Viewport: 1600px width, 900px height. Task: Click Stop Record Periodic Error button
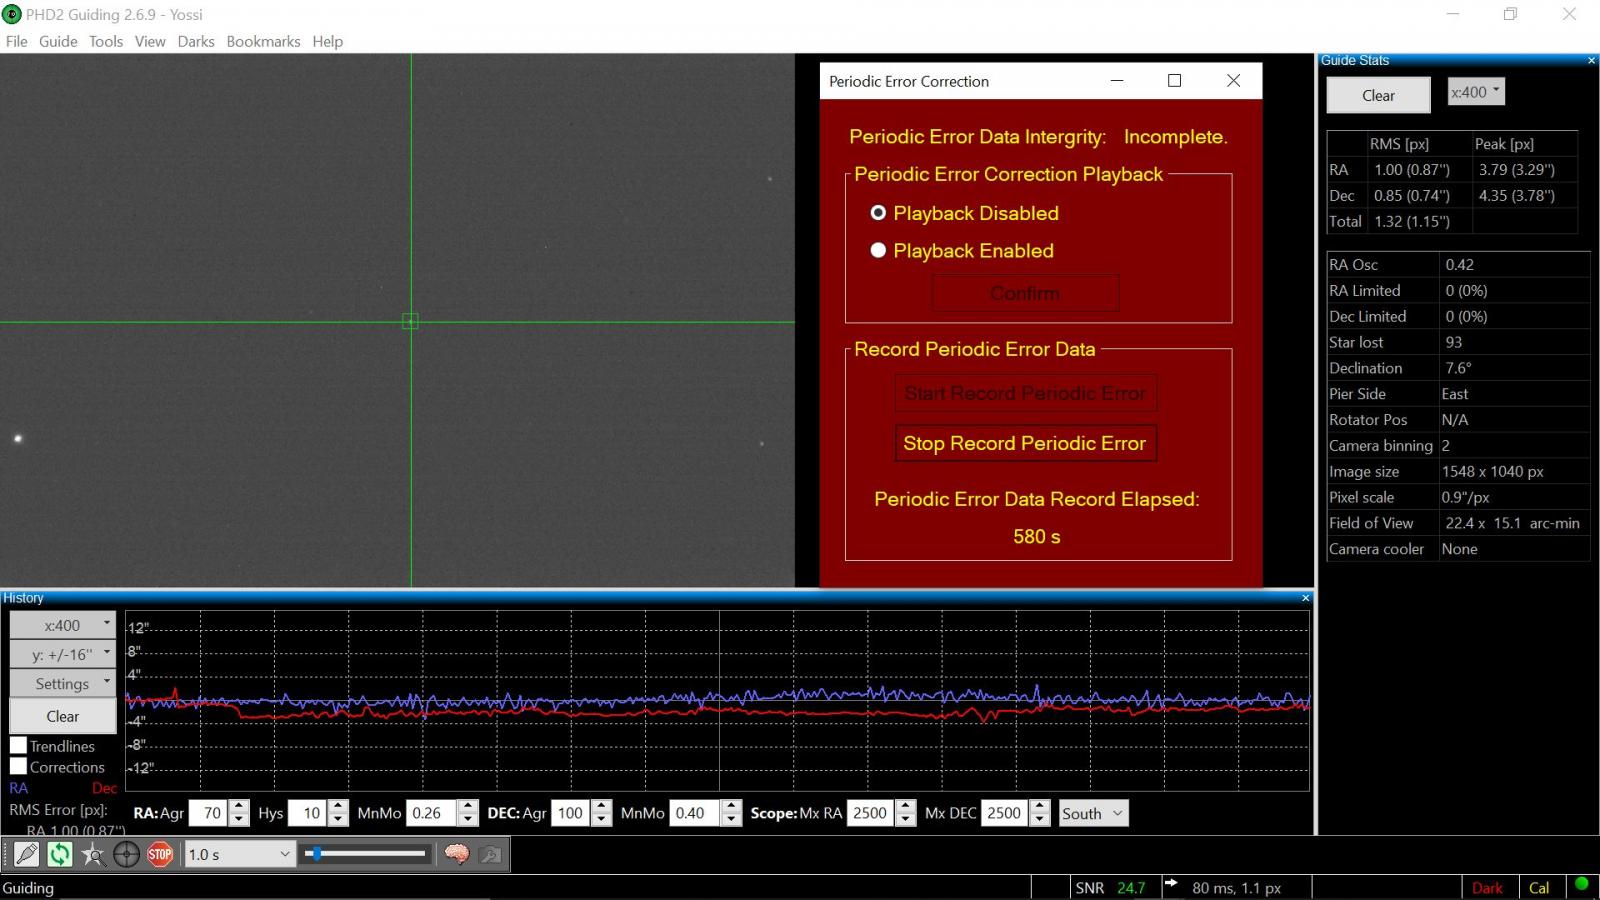[x=1025, y=443]
